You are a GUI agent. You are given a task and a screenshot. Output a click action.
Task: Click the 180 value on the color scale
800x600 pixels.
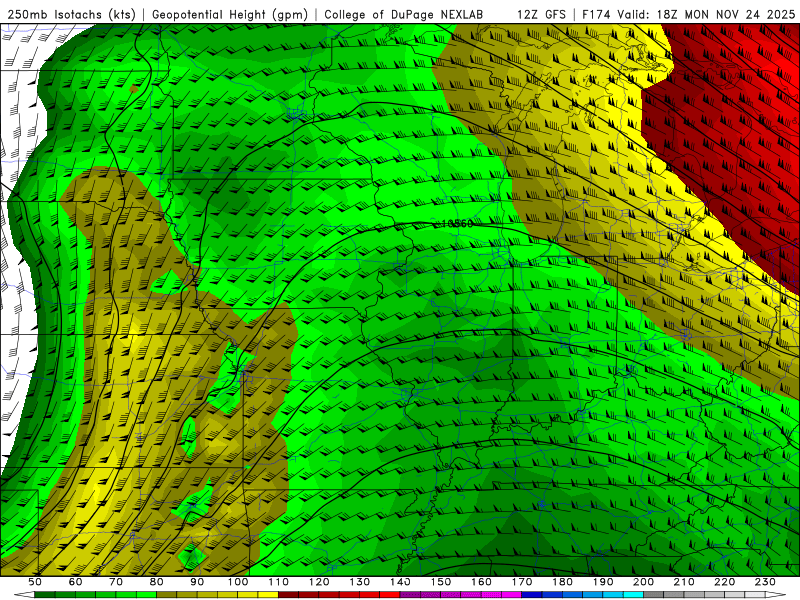click(563, 582)
